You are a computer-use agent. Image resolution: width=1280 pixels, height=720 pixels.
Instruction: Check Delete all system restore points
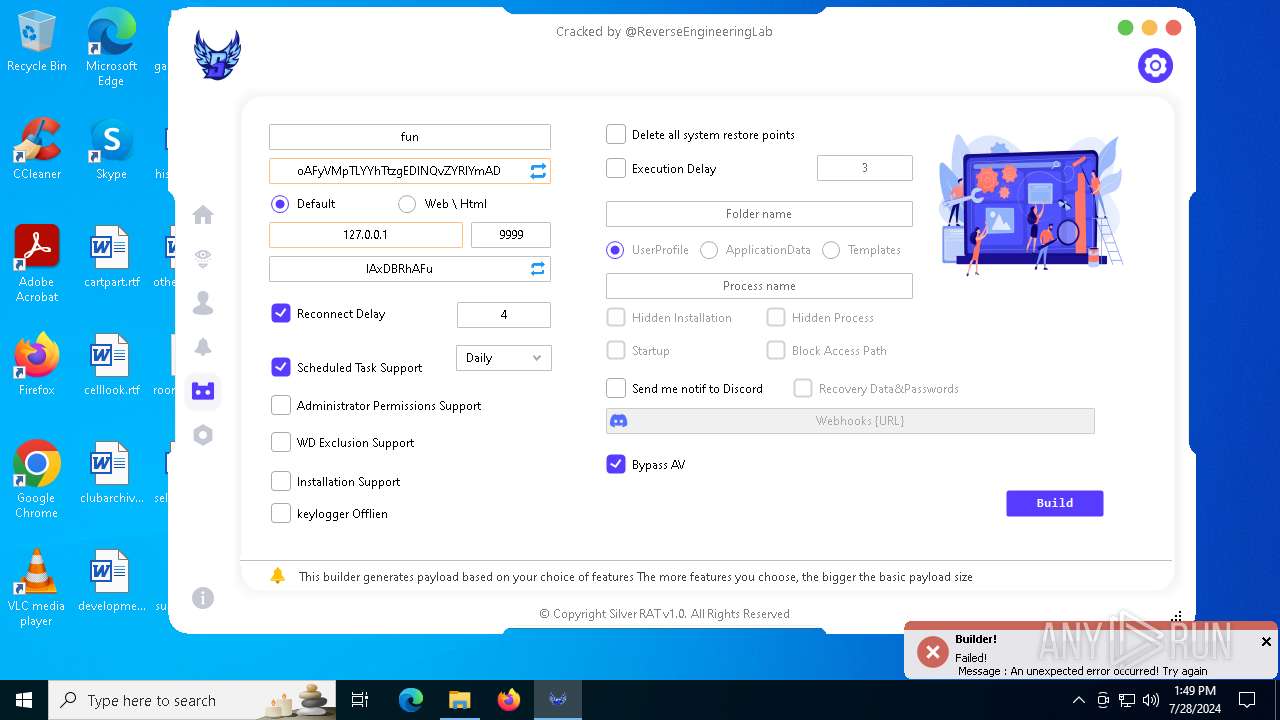[x=616, y=134]
